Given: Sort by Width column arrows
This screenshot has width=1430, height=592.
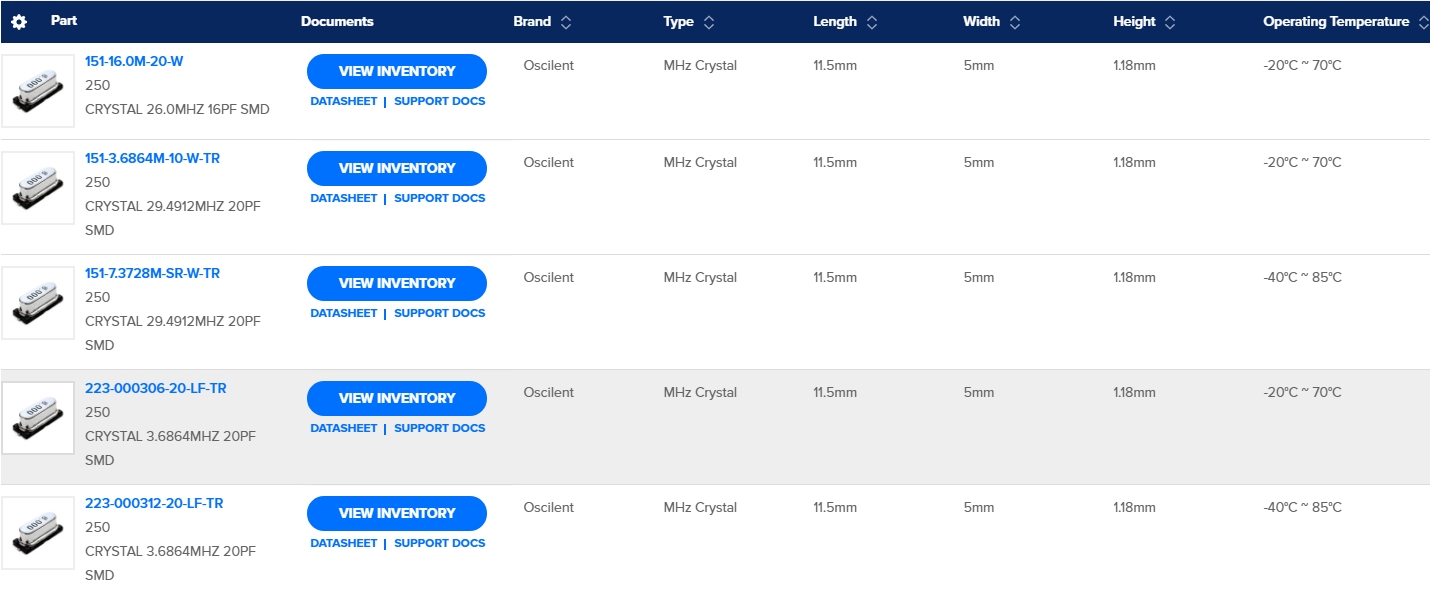Looking at the screenshot, I should [1013, 22].
